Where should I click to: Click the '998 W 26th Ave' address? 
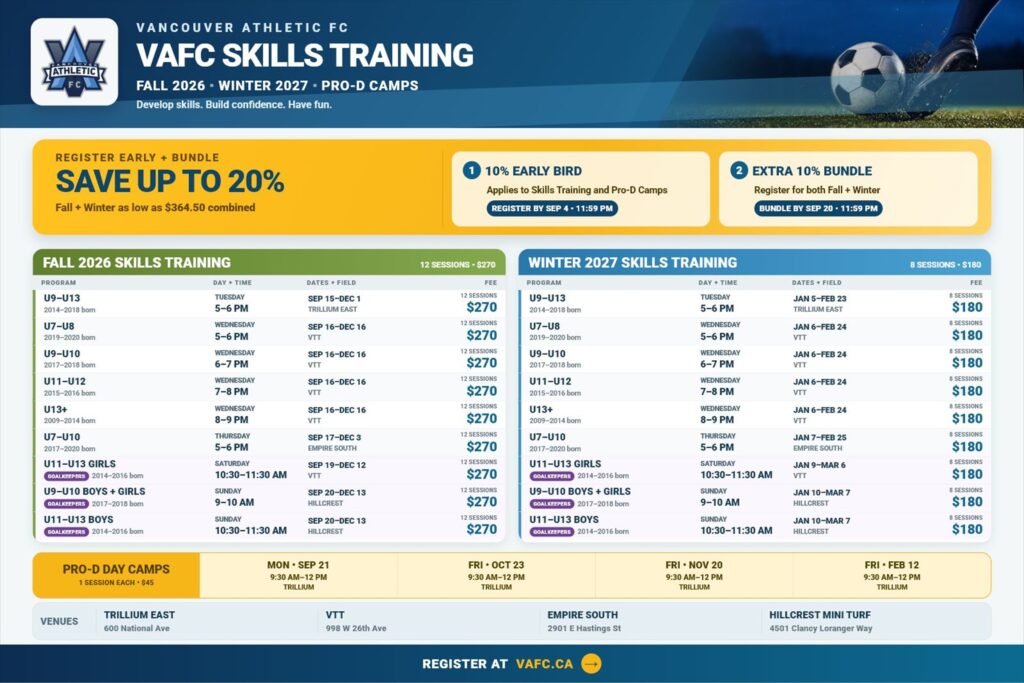[356, 628]
